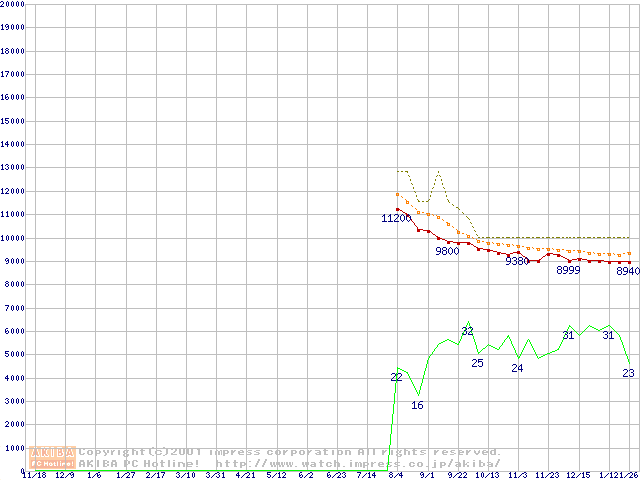Click the dashed olive line's highest peak
Image resolution: width=640 pixels, height=480 pixels.
click(438, 172)
